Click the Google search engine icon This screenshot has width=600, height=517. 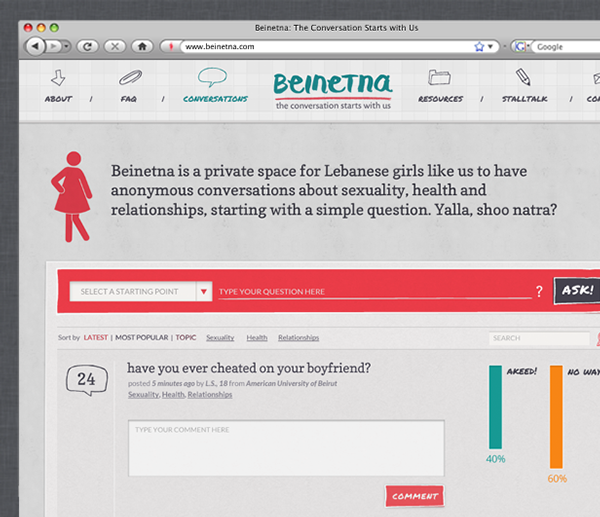point(520,47)
